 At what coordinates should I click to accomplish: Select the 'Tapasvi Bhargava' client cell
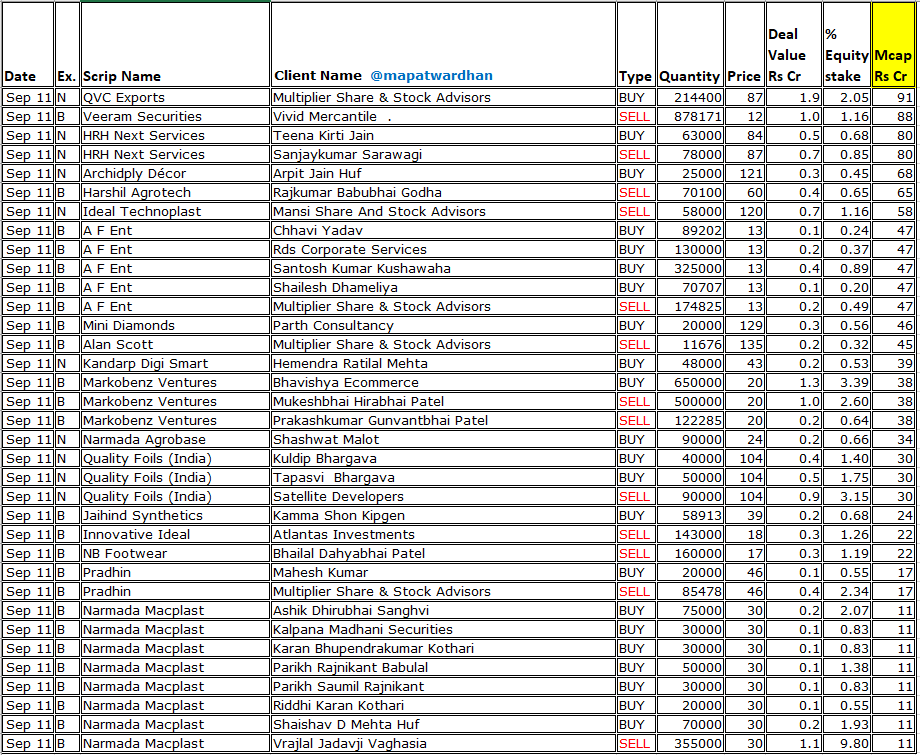[443, 478]
